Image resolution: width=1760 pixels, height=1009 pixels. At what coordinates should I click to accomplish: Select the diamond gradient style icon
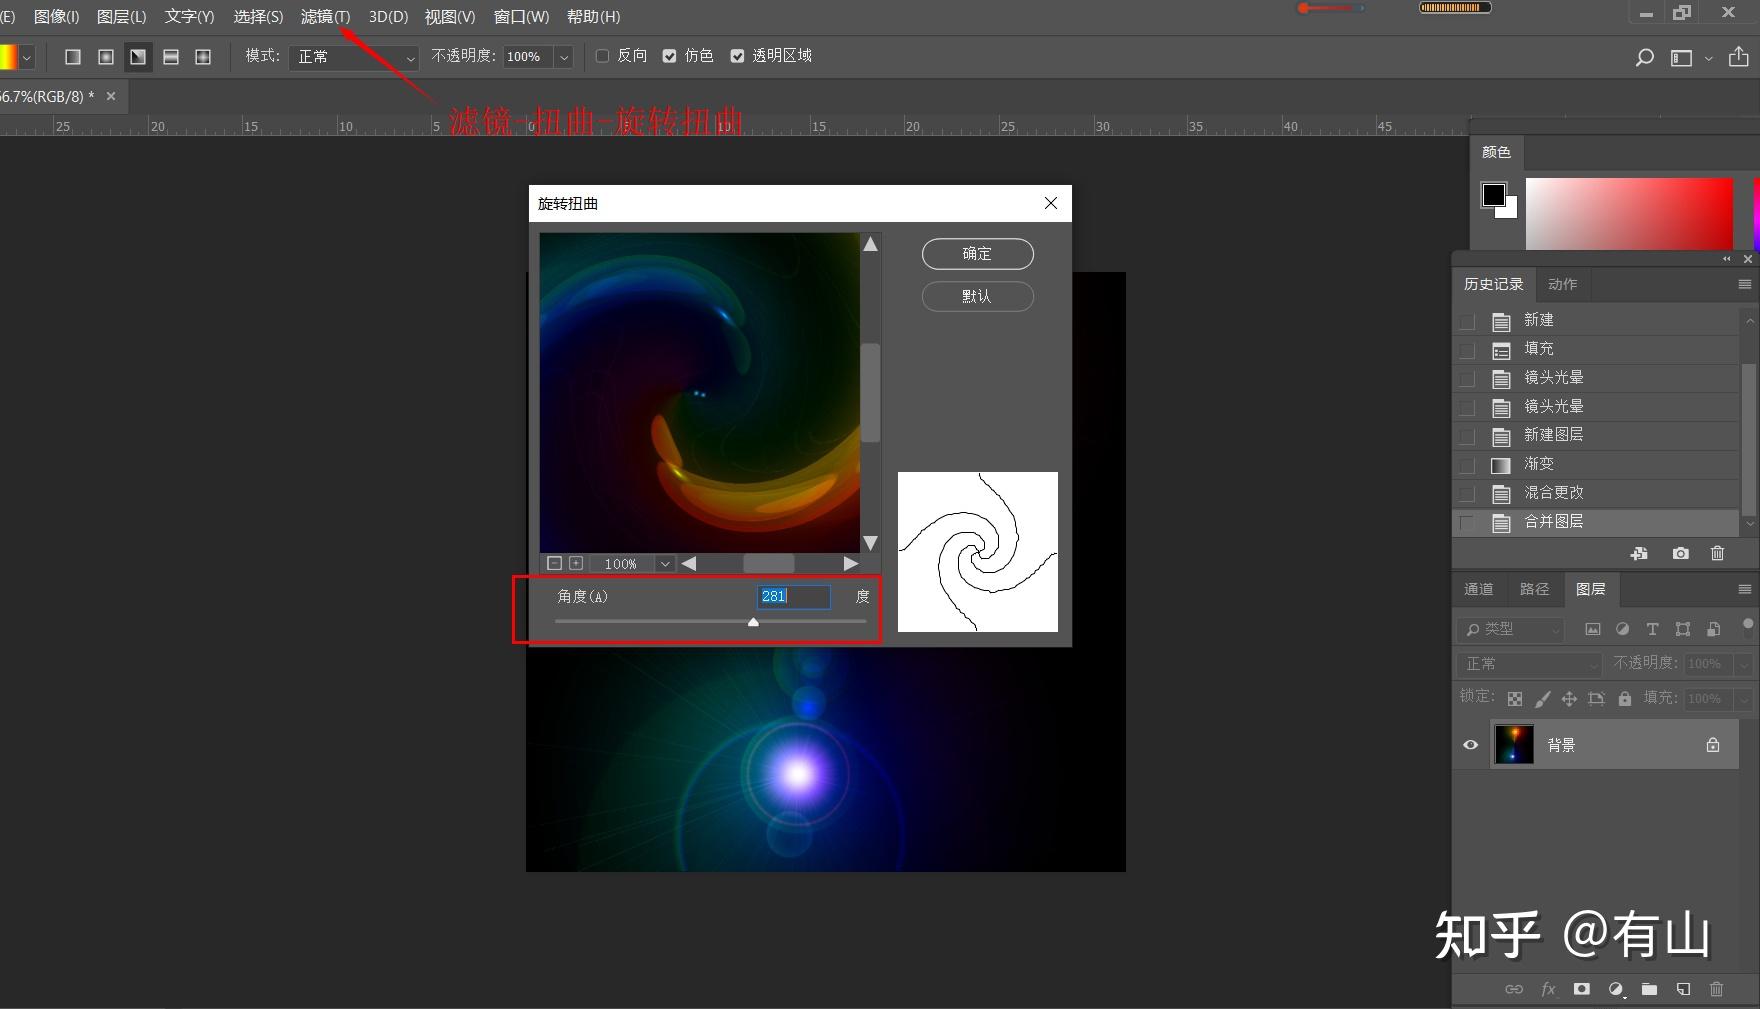click(203, 57)
